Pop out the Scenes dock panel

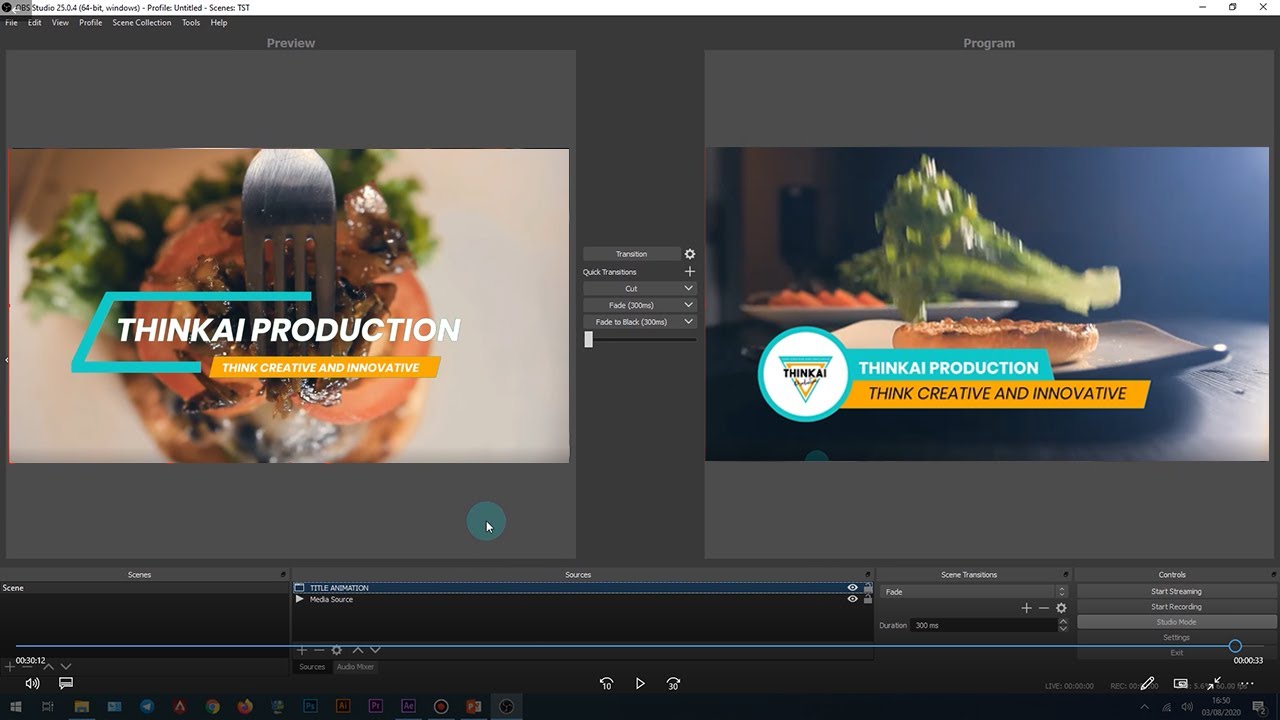click(x=283, y=575)
